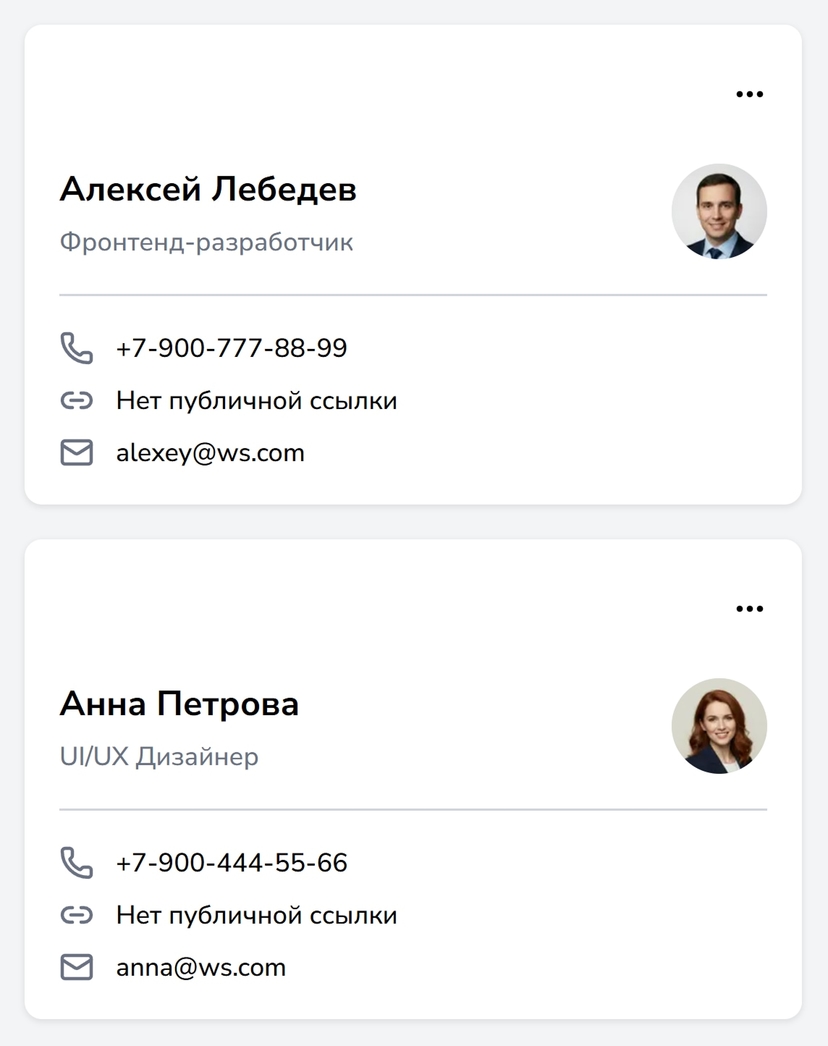Click the phone number +7-900-444-55-66
The image size is (828, 1046).
(232, 863)
